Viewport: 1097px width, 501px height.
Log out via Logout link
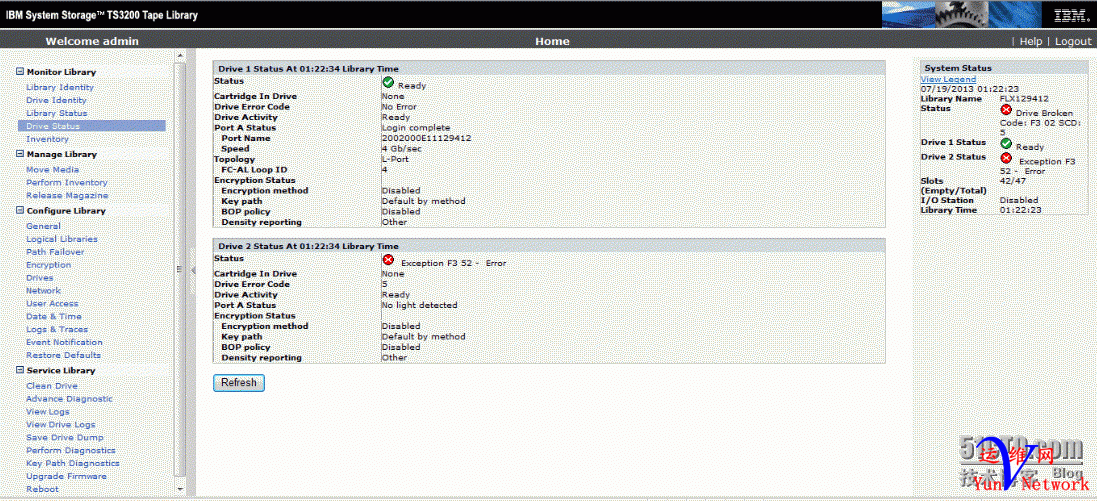click(1073, 41)
